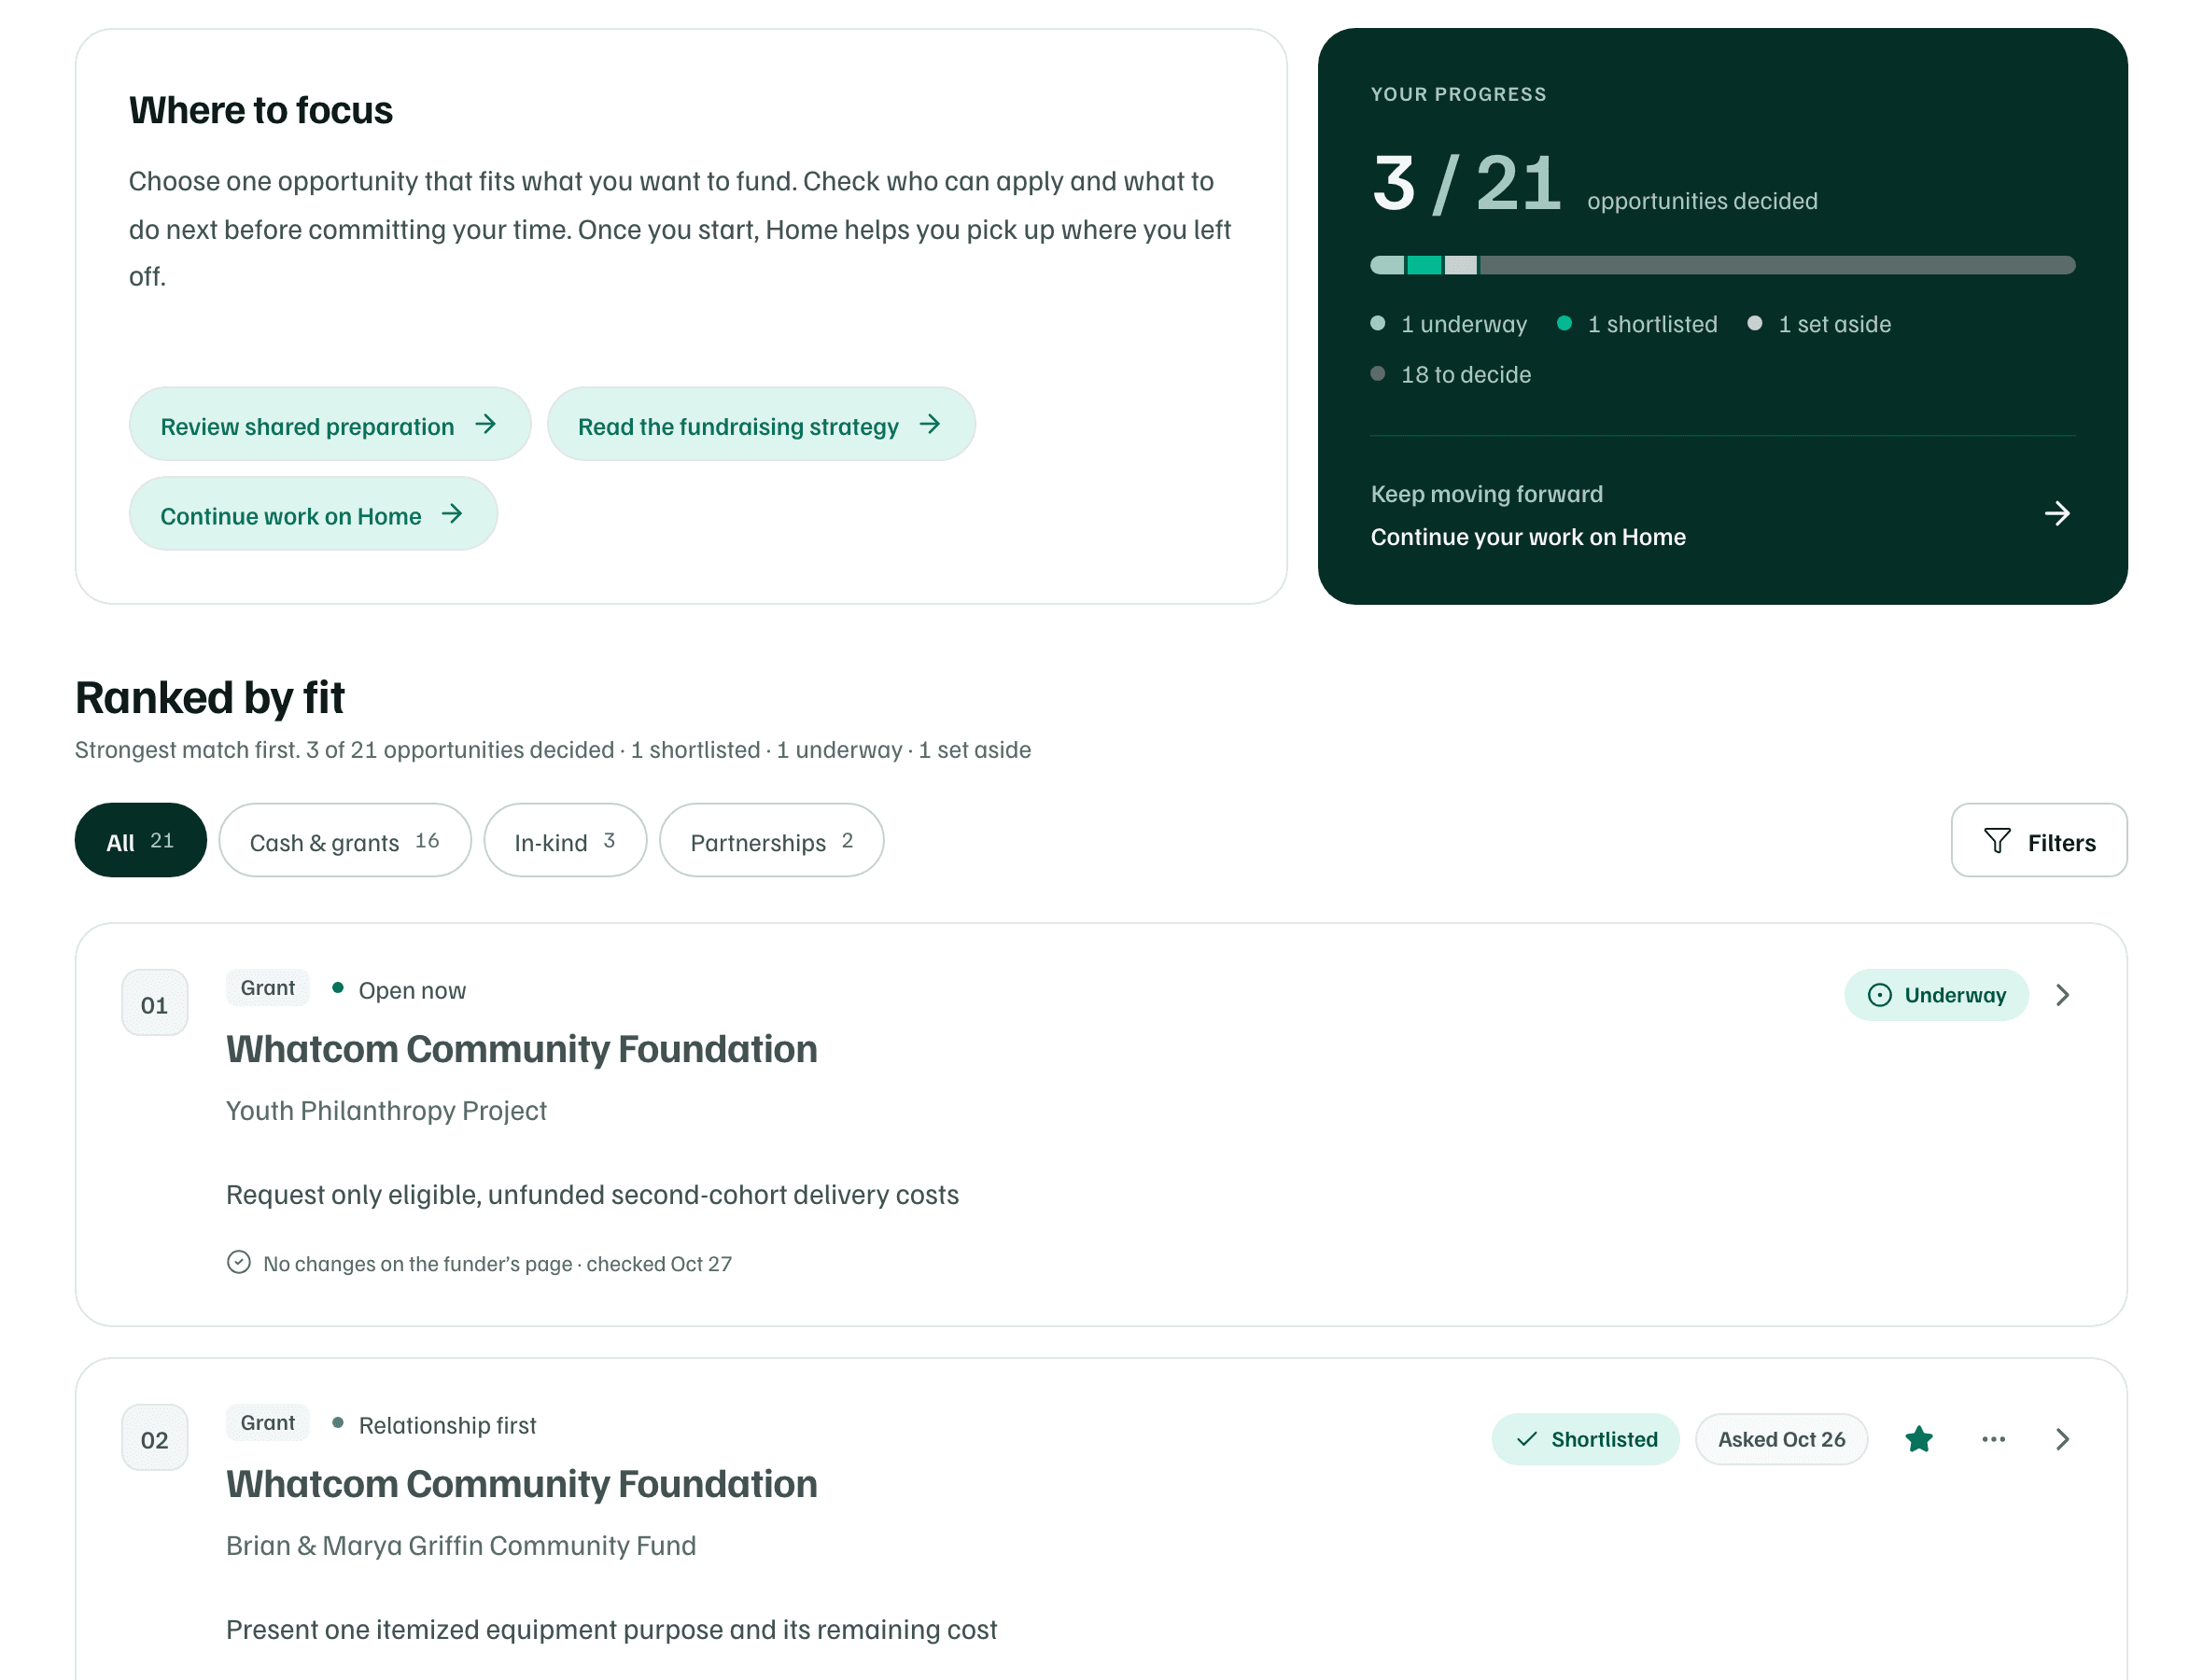Click the Filters funnel icon
Screen dimensions: 2203x1680
1996,841
